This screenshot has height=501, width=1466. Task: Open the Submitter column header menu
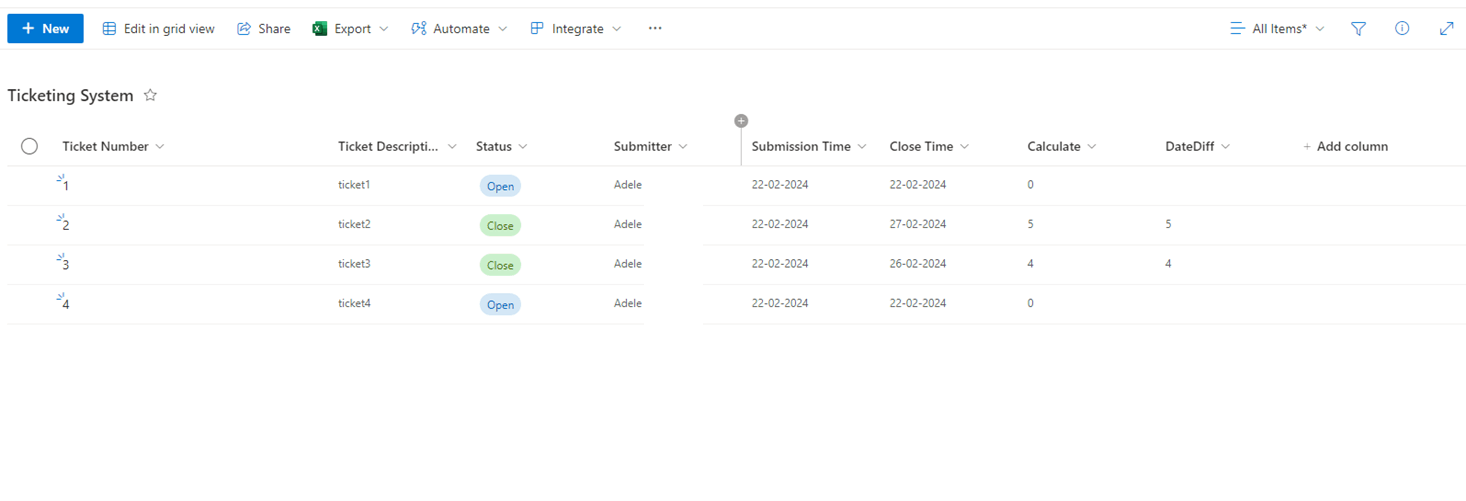point(651,146)
